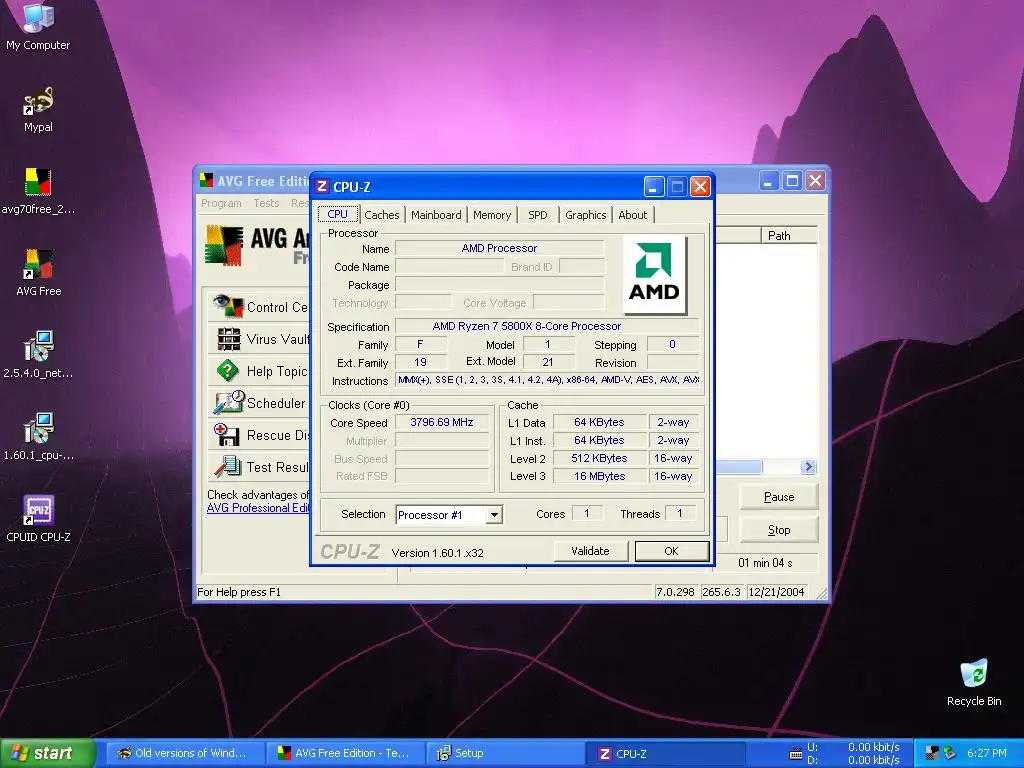
Task: Click Name field AMD Processor
Action: click(x=500, y=248)
